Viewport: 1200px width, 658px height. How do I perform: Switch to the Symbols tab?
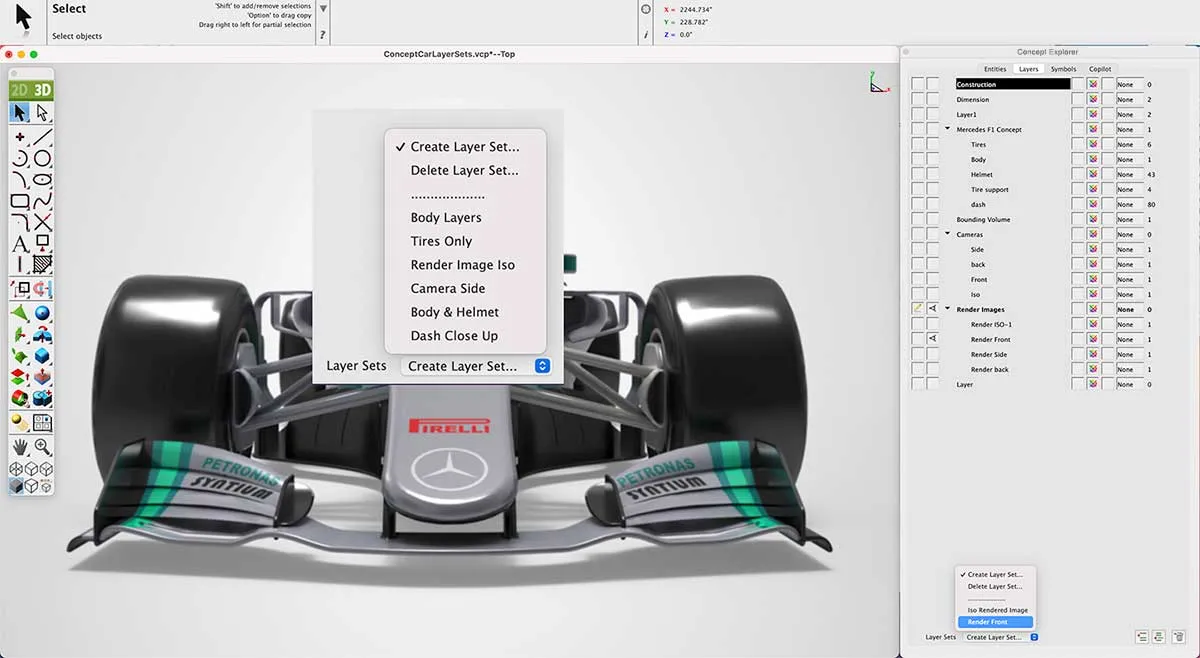(1063, 69)
